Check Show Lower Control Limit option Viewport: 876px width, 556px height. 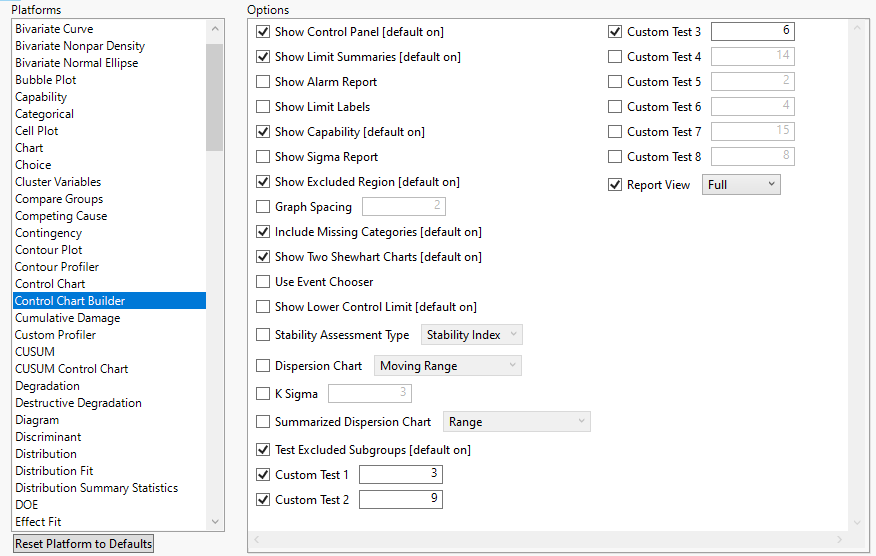263,307
